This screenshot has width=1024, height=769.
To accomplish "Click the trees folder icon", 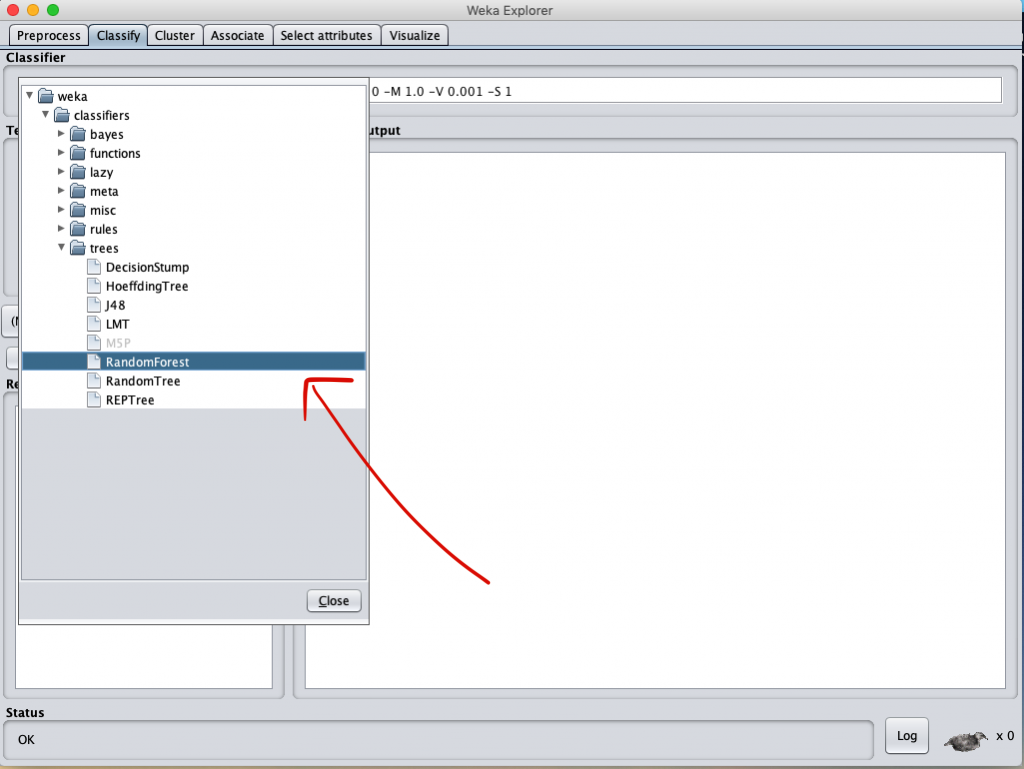I will pyautogui.click(x=78, y=247).
